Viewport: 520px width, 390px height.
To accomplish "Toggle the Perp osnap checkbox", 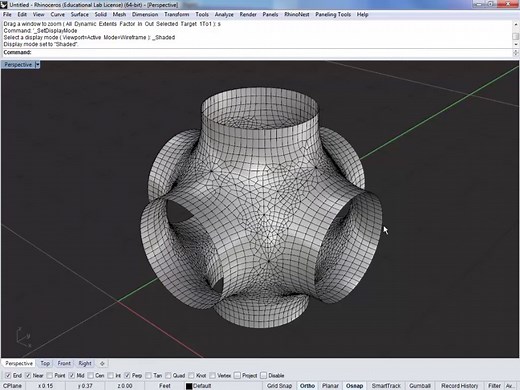I will click(x=127, y=376).
